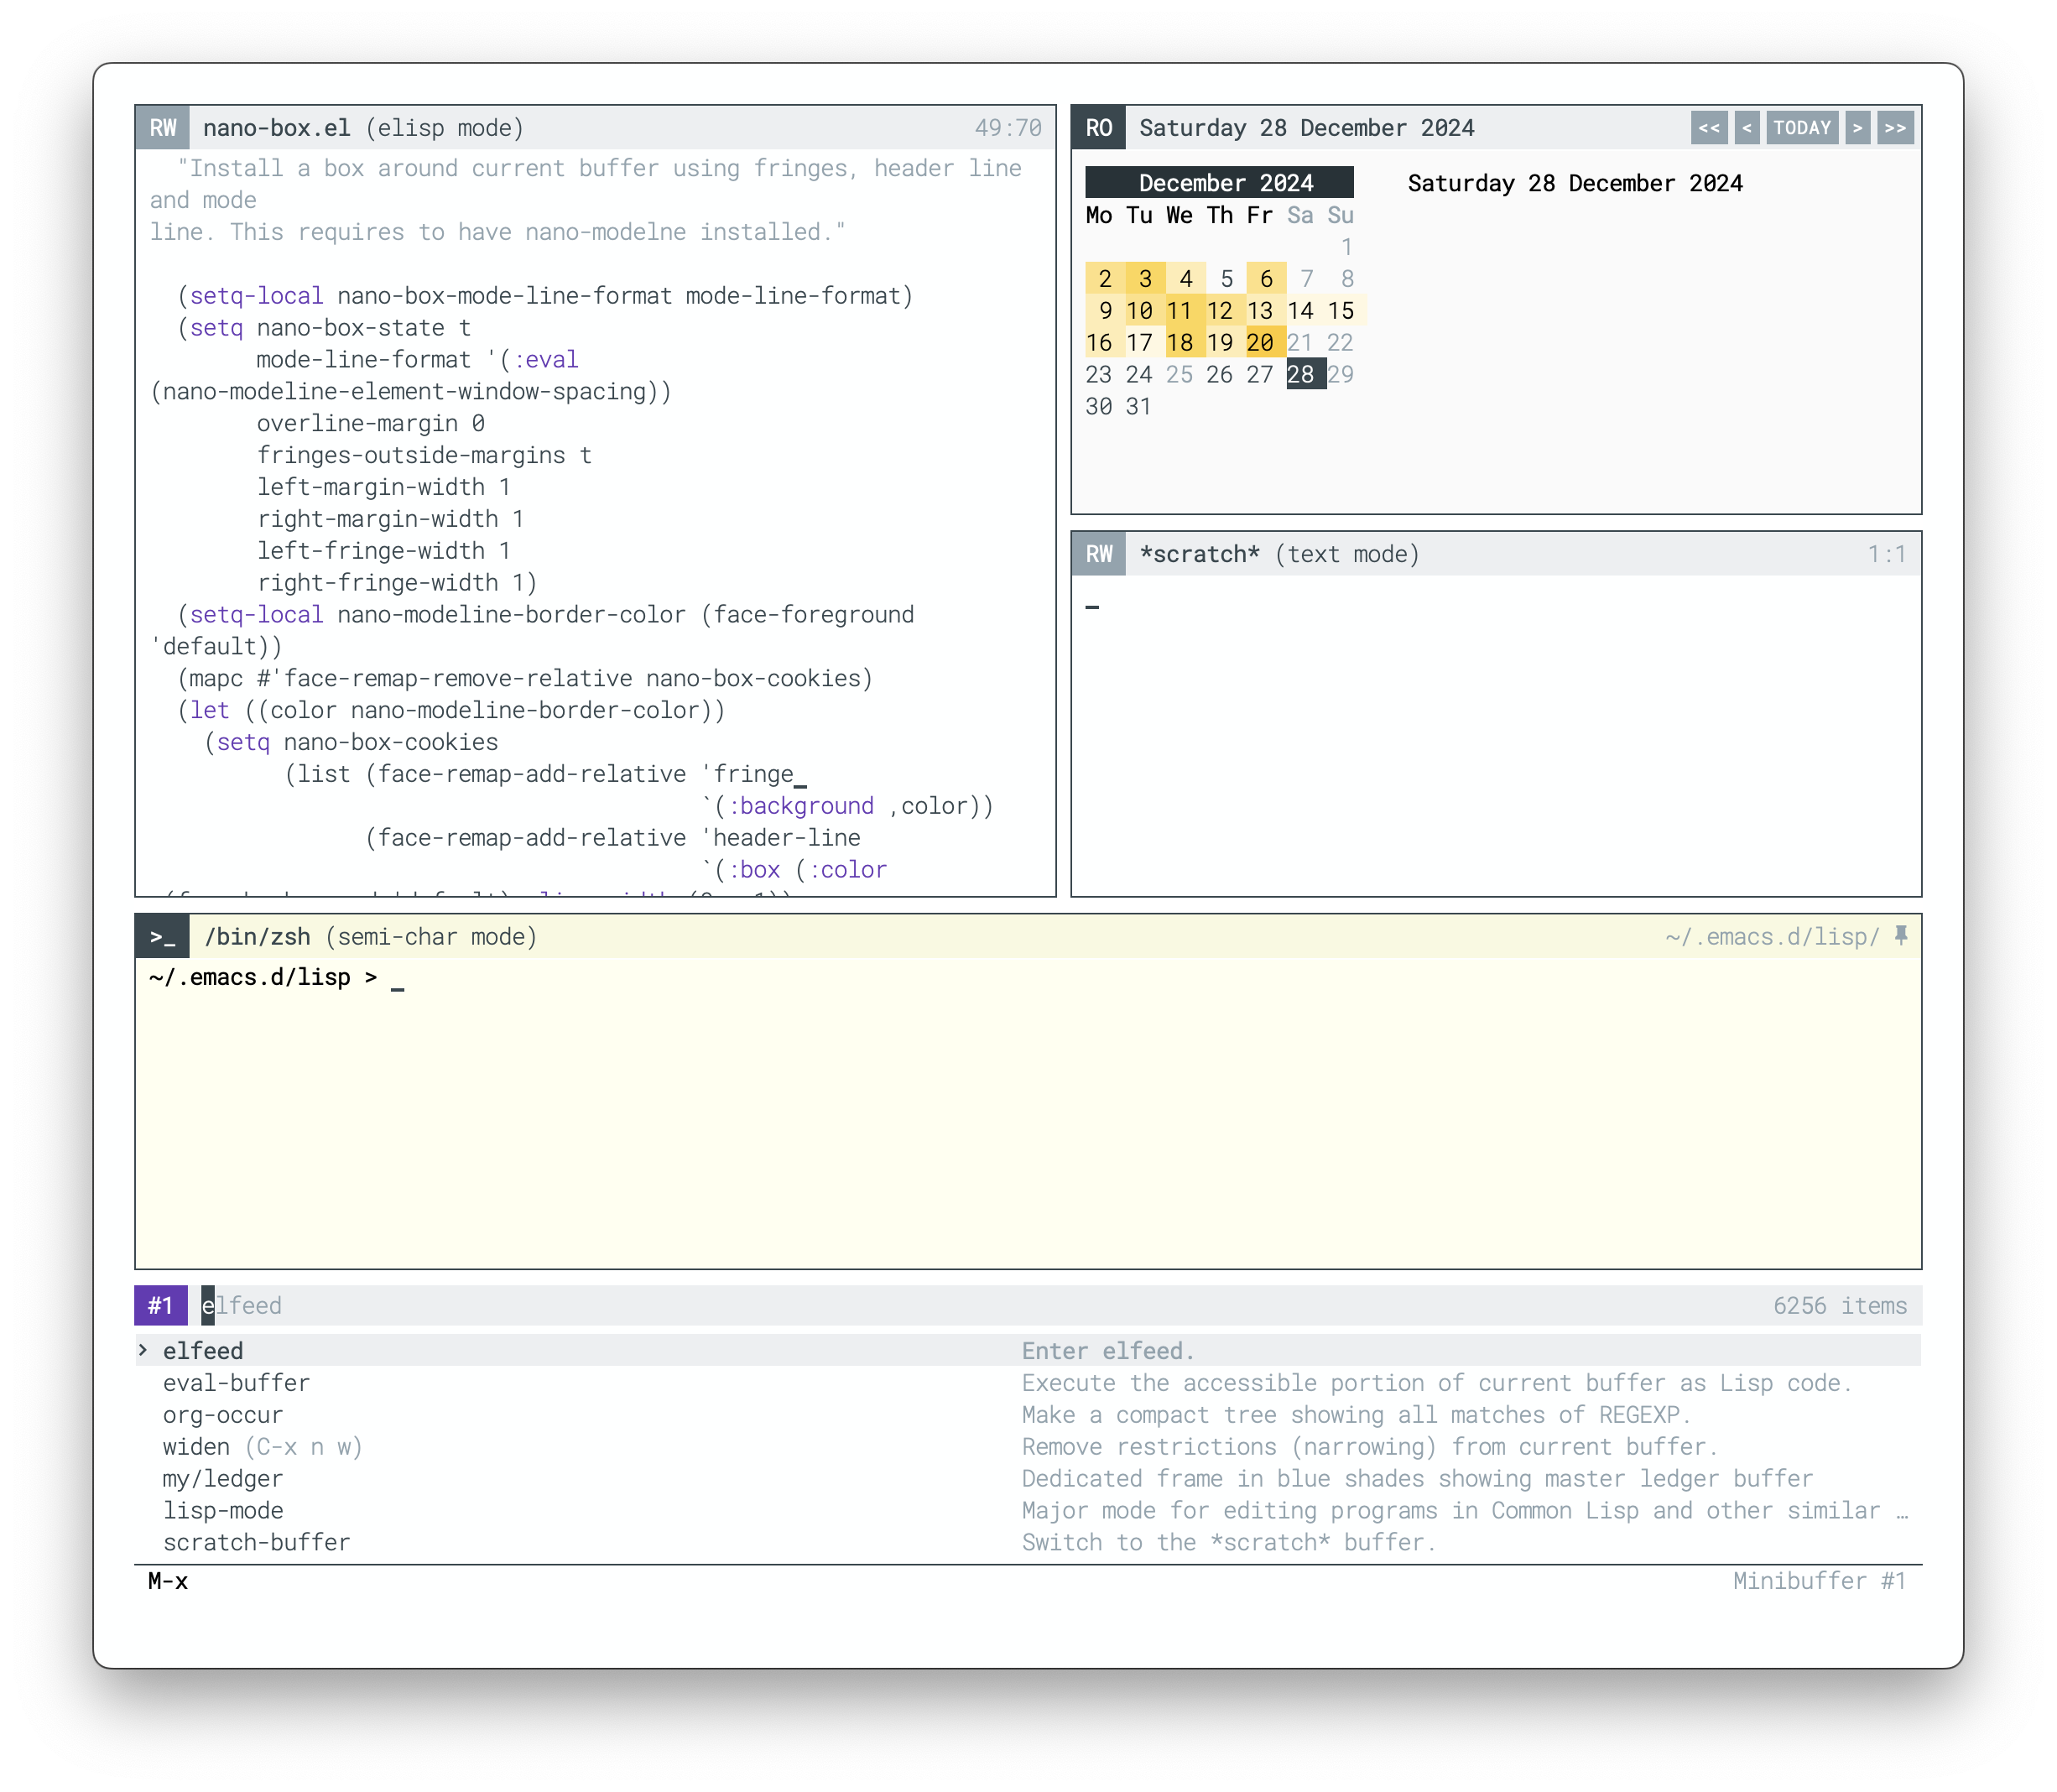The height and width of the screenshot is (1792, 2057).
Task: Go to next month arrow
Action: (1857, 128)
